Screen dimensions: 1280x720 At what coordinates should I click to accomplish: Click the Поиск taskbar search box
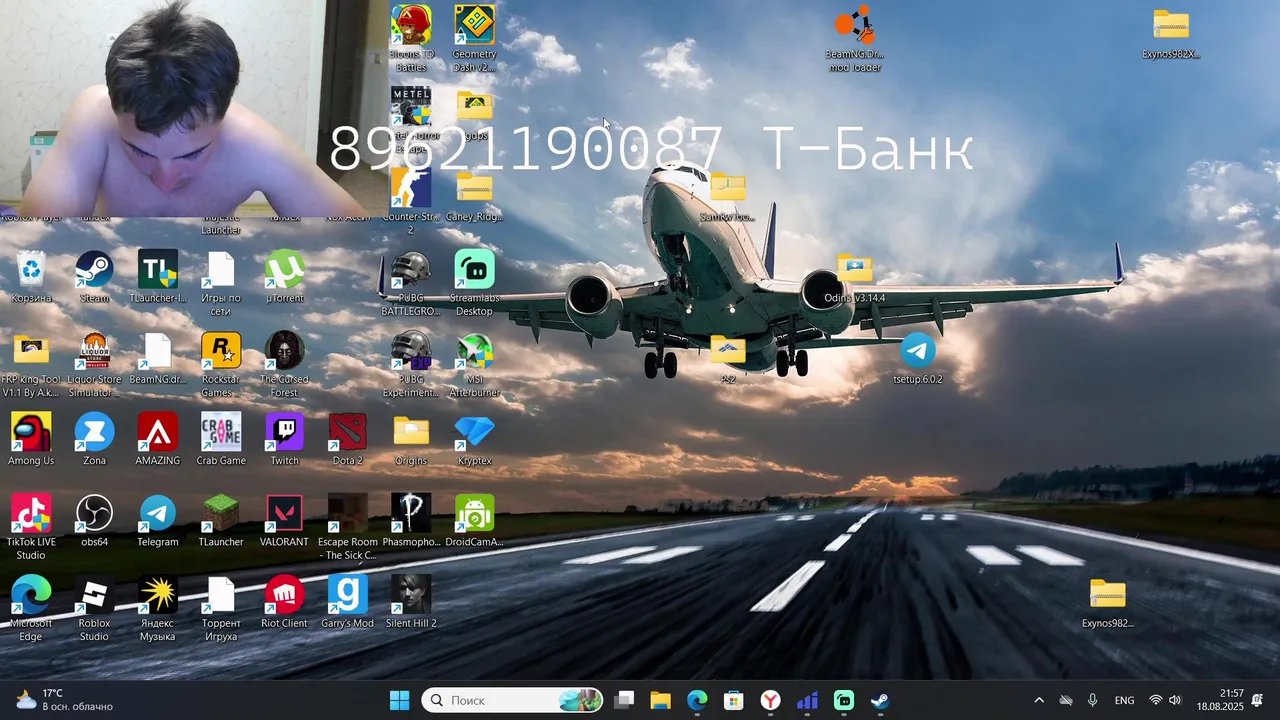point(513,701)
